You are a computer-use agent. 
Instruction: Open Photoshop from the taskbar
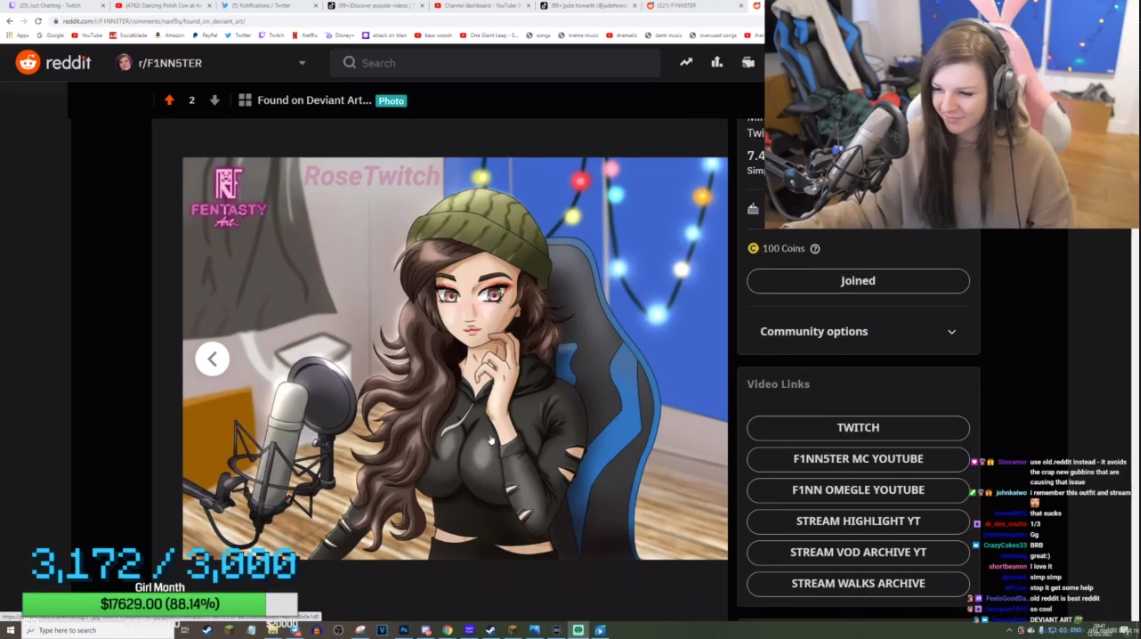click(404, 630)
